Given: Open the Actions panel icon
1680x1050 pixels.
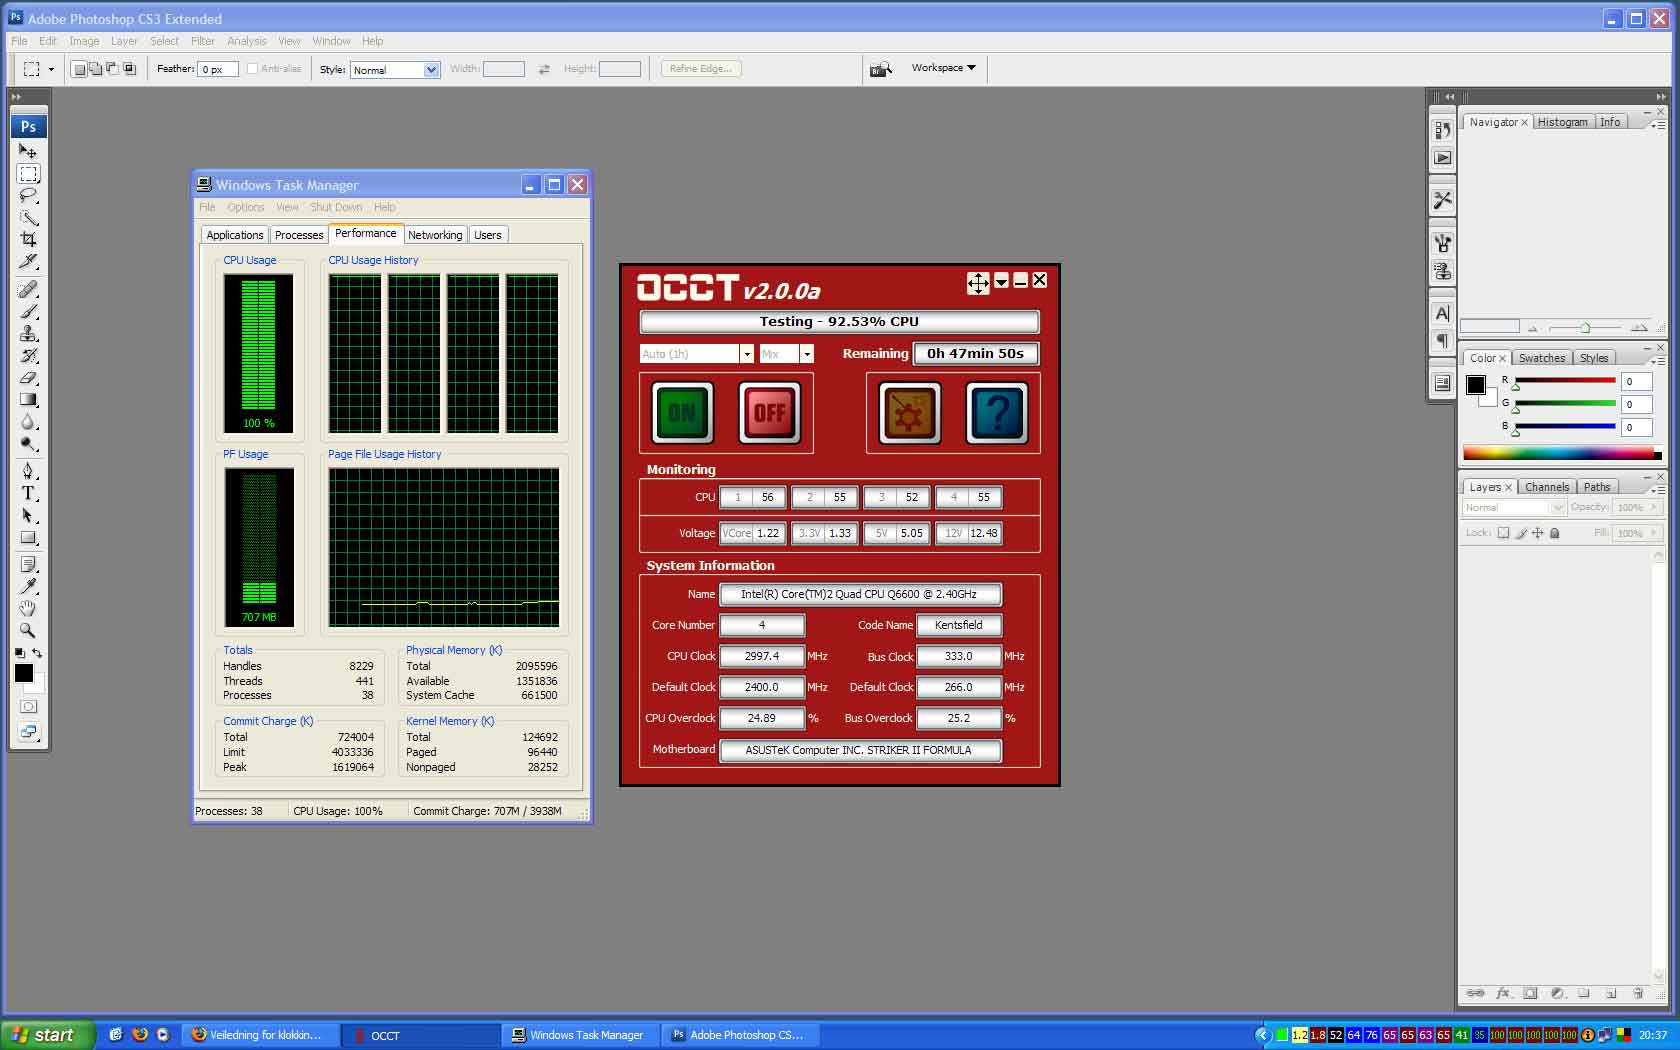Looking at the screenshot, I should 1442,157.
